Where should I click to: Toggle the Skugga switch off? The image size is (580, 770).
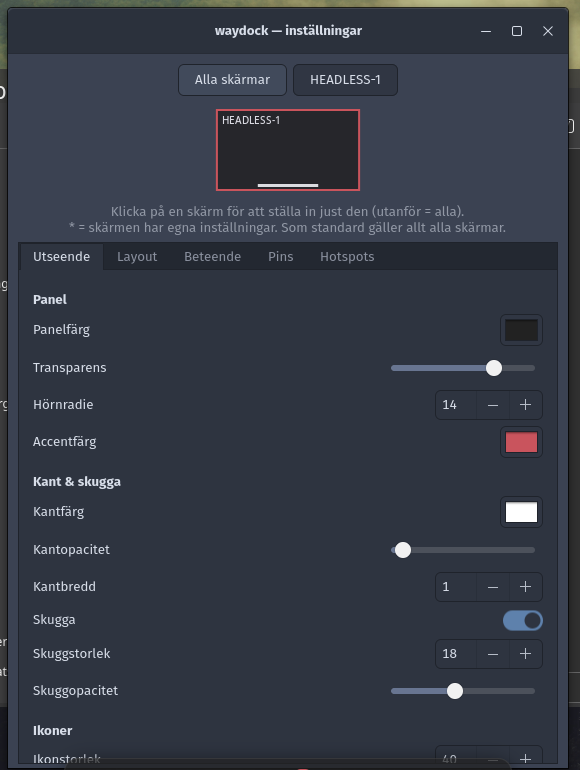click(x=523, y=620)
